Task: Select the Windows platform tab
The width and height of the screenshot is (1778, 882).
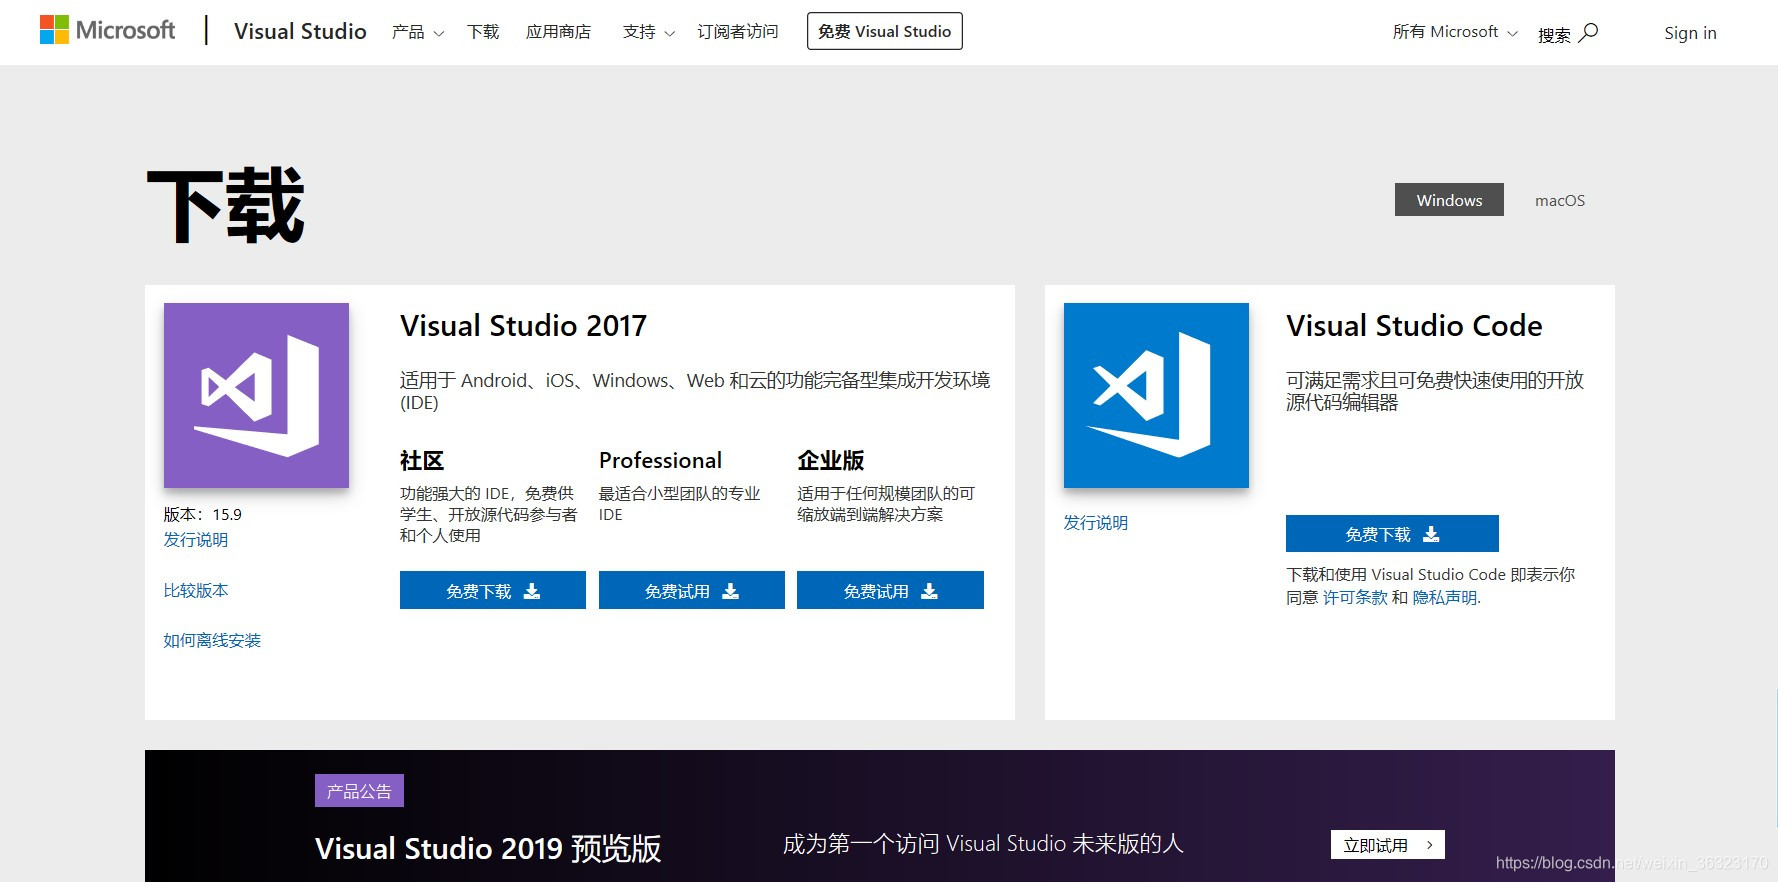Action: click(x=1449, y=200)
